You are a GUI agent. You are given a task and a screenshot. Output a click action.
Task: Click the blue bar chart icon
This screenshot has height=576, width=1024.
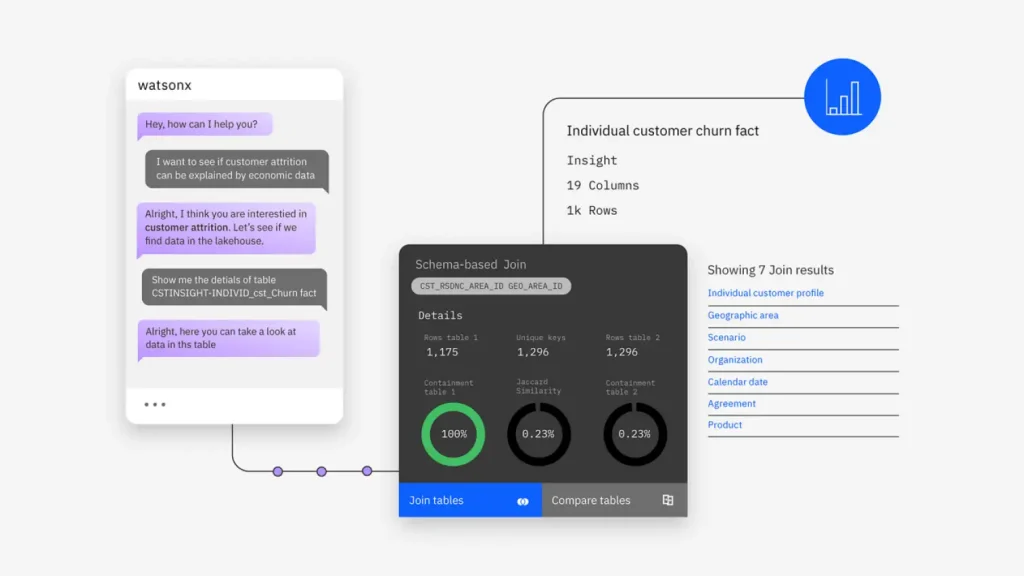(842, 97)
